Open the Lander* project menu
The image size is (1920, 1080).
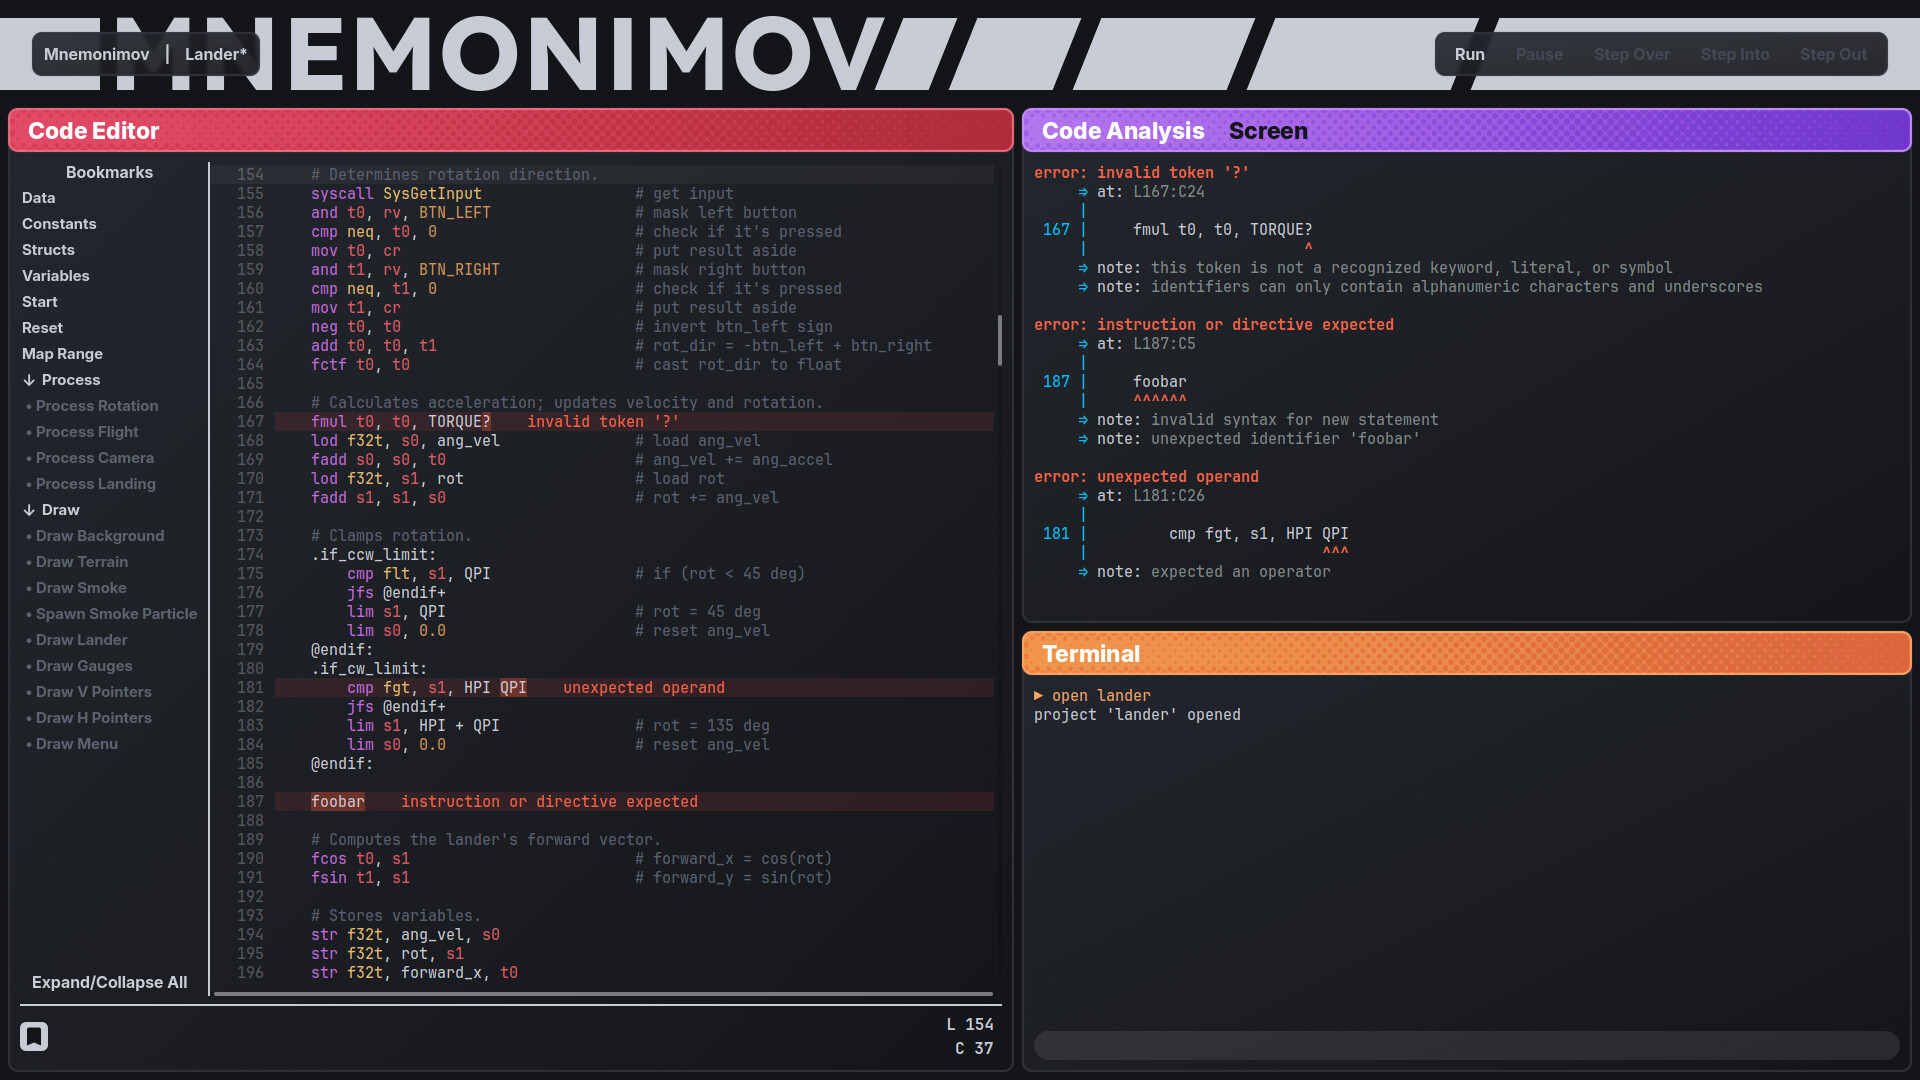pos(215,54)
